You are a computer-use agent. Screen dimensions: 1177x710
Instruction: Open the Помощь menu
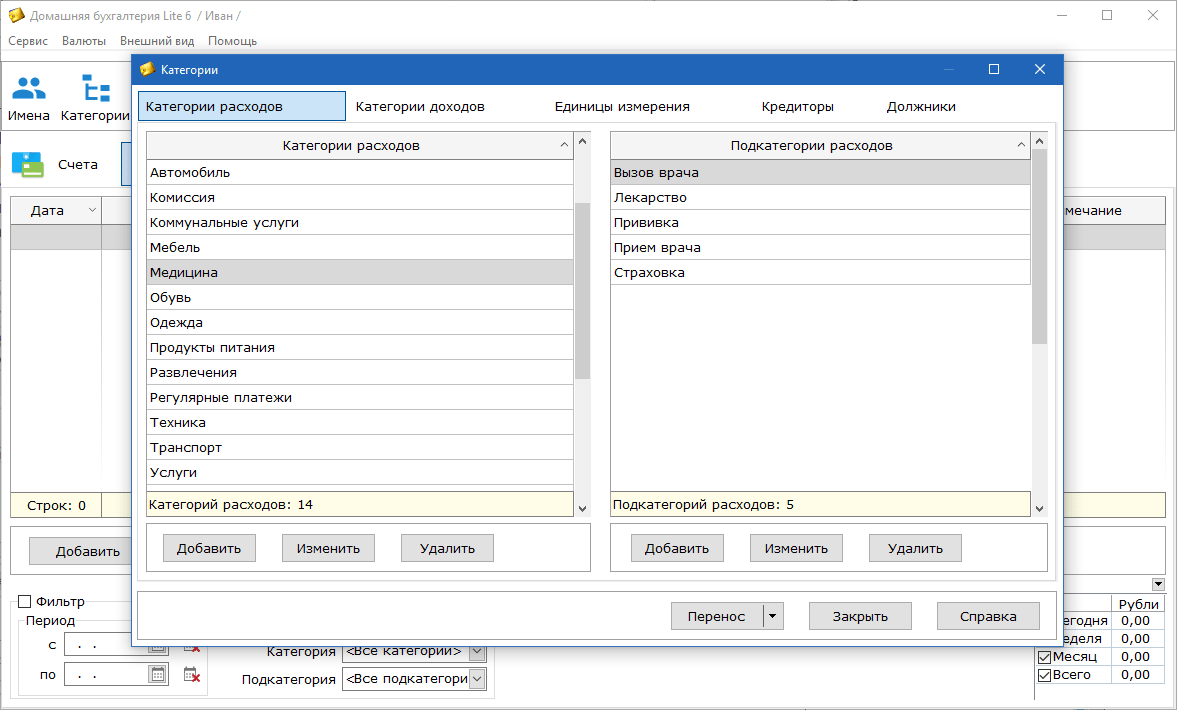(232, 41)
